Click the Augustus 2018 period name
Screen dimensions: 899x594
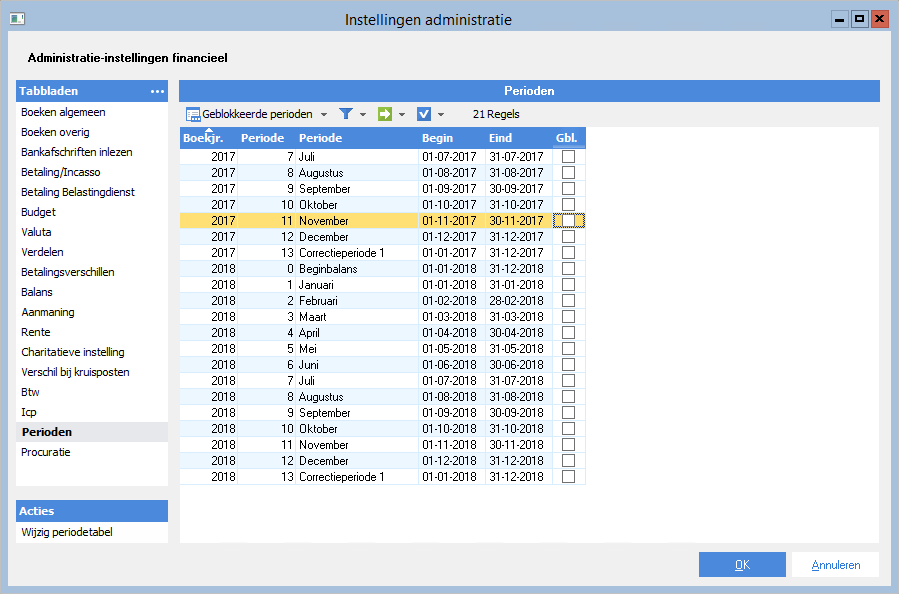[321, 397]
